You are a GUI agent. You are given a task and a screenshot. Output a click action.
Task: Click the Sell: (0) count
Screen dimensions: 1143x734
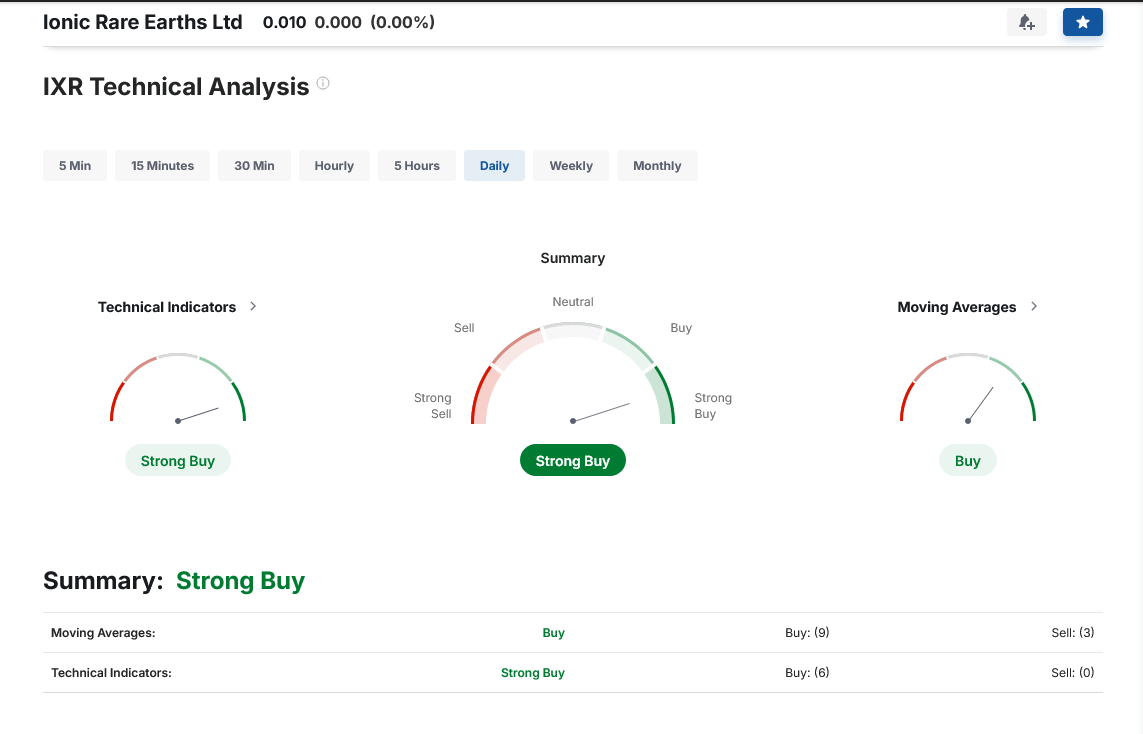(1072, 673)
